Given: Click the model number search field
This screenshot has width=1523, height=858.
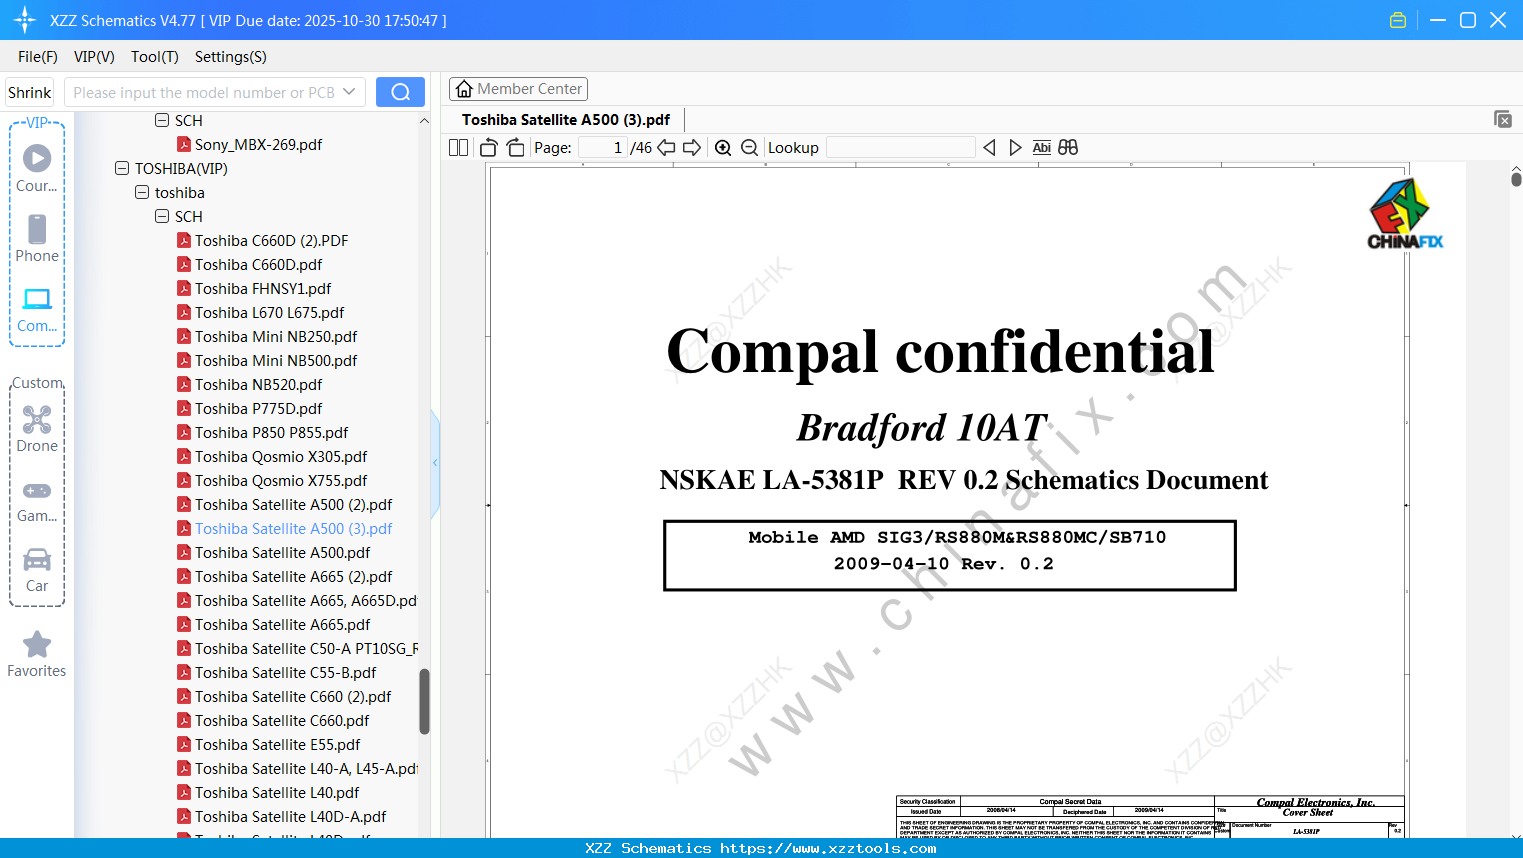Looking at the screenshot, I should click(204, 92).
